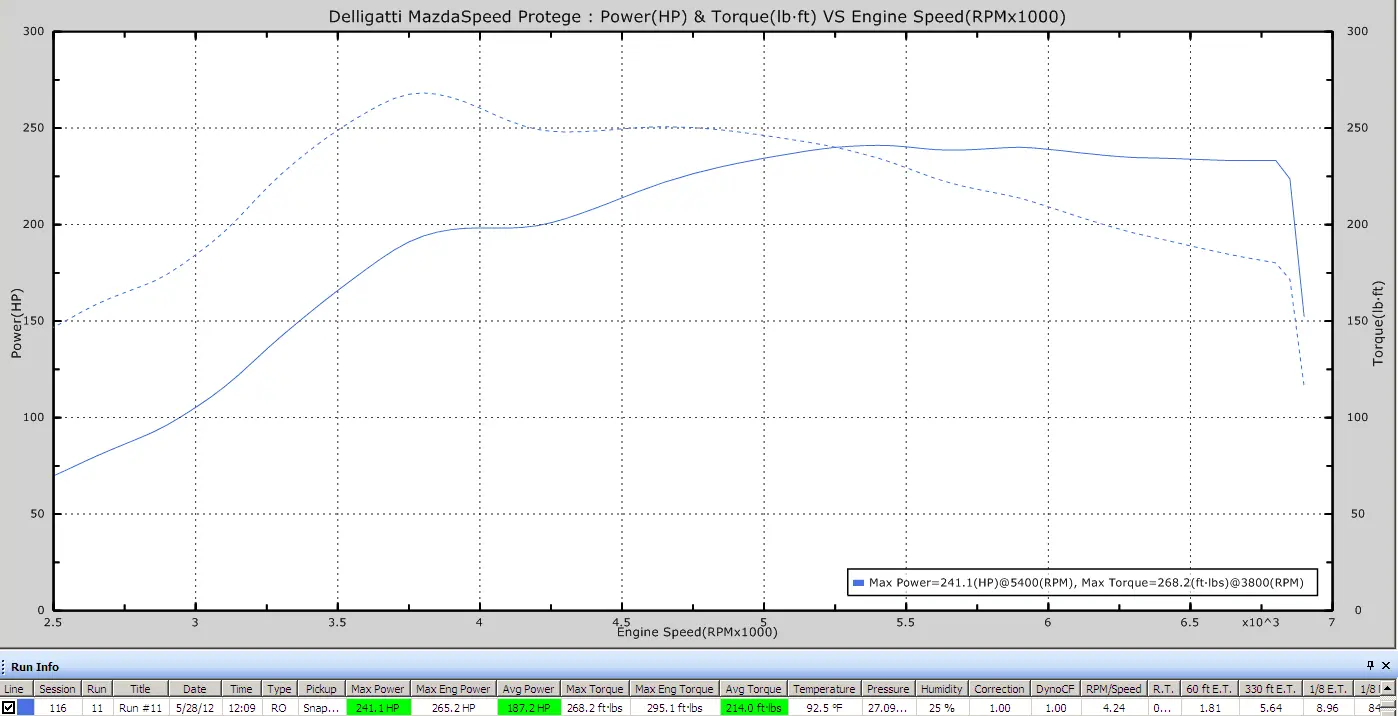Click the Date column header
This screenshot has height=716, width=1398.
pyautogui.click(x=194, y=689)
